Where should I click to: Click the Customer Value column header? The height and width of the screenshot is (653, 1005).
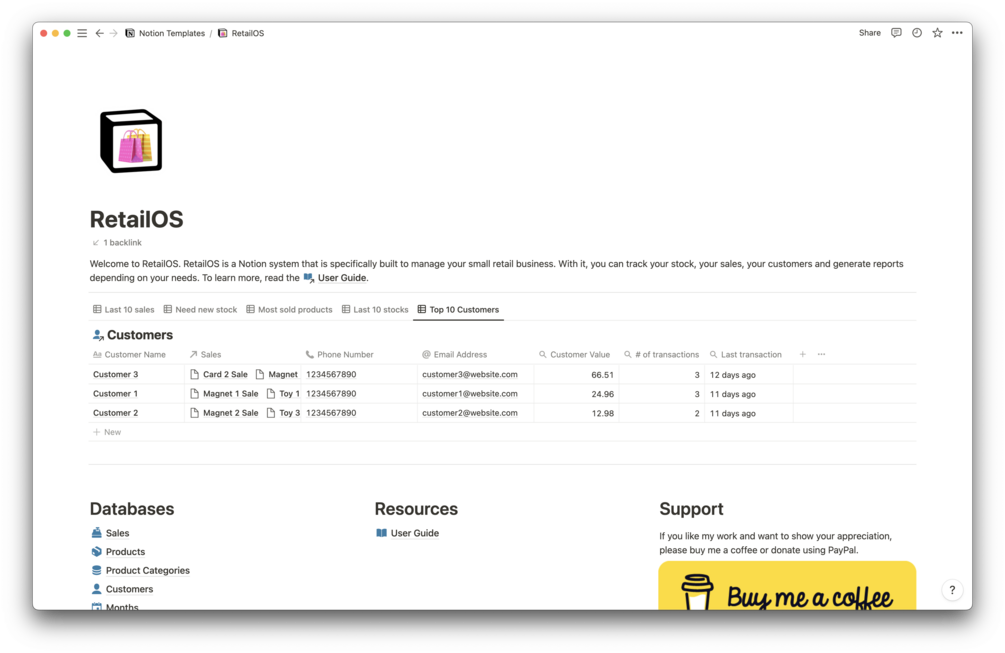(x=574, y=354)
